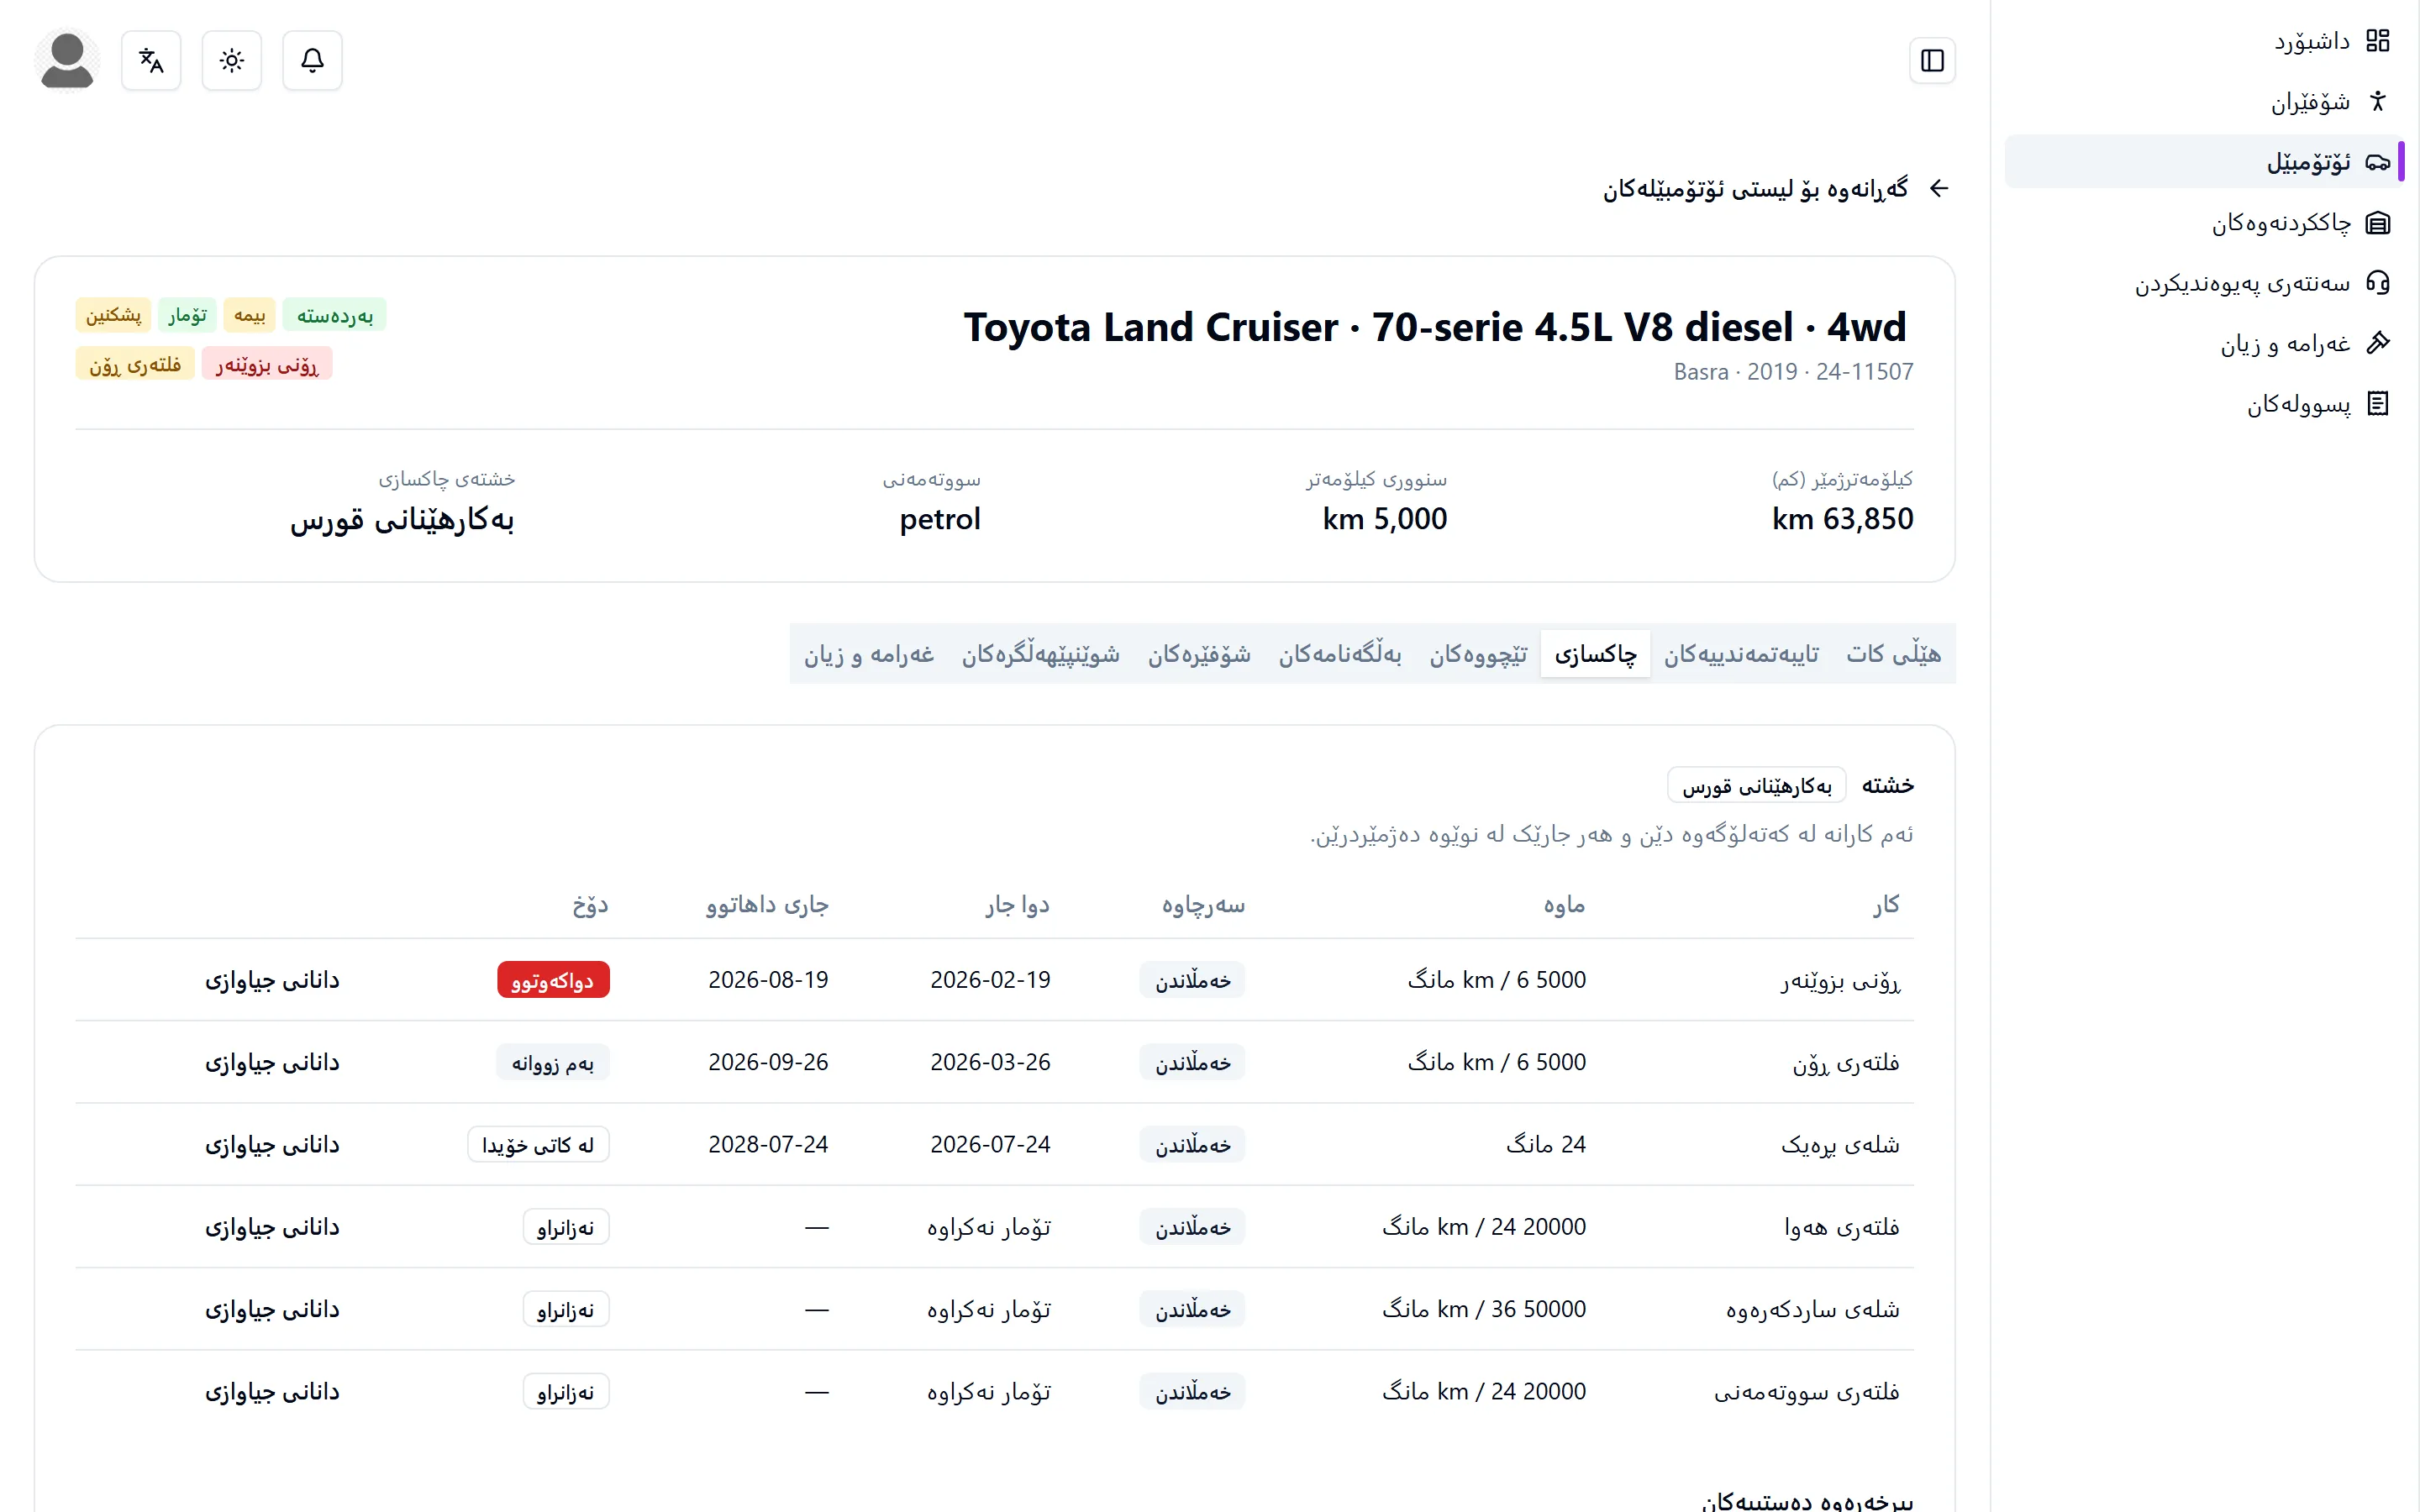This screenshot has height=1512, width=2420.
Task: Switch to the بەڵگەنامەکان tab
Action: pos(1340,654)
